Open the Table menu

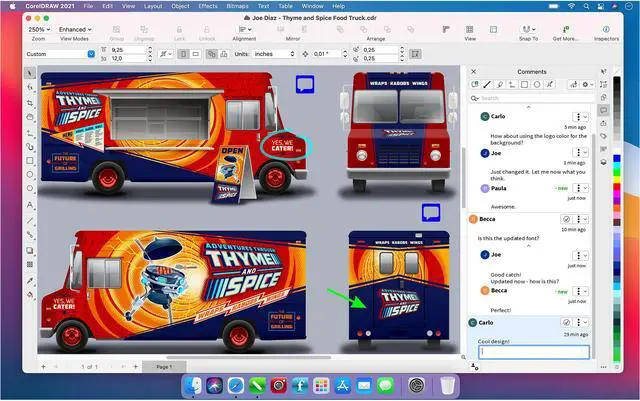point(285,6)
